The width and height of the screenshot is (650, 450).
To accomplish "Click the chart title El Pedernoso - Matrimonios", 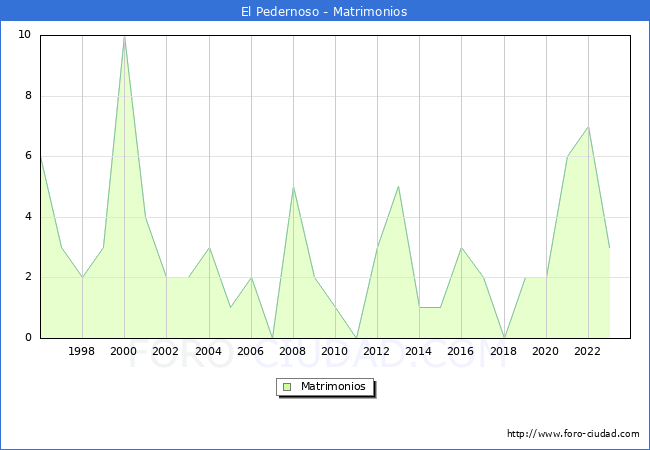I will (324, 12).
